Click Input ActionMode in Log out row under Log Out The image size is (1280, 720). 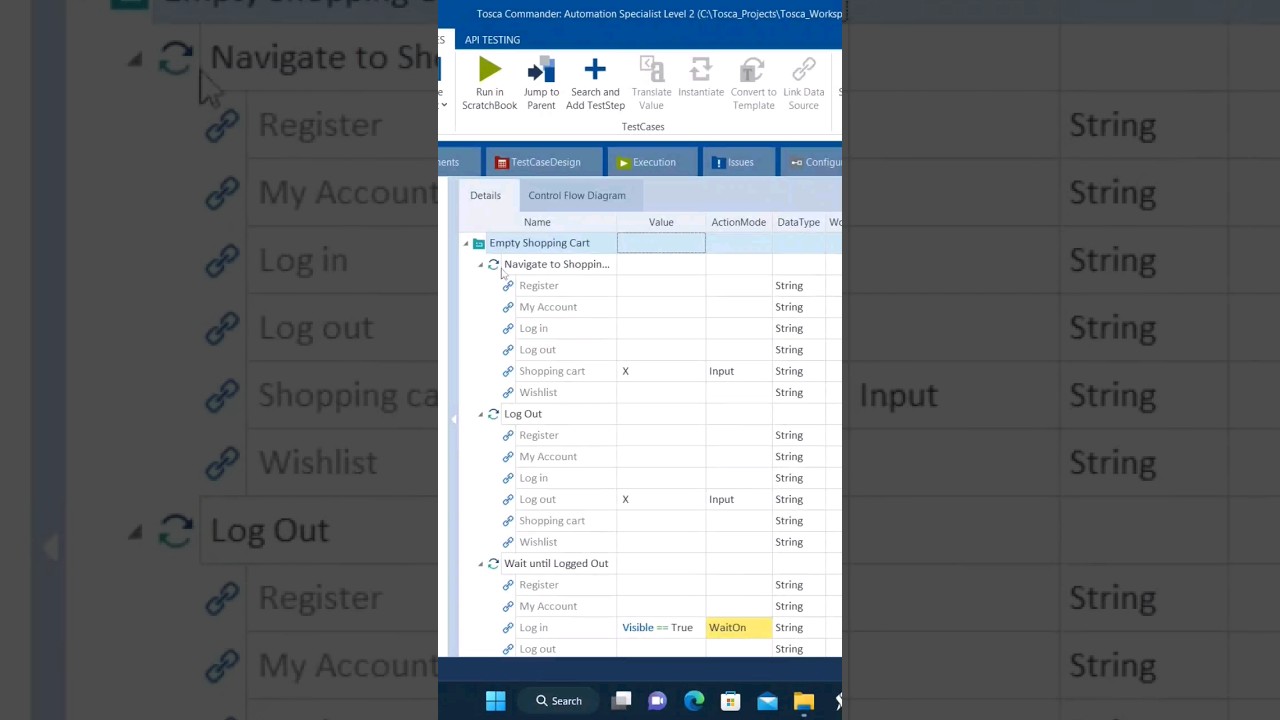point(721,499)
